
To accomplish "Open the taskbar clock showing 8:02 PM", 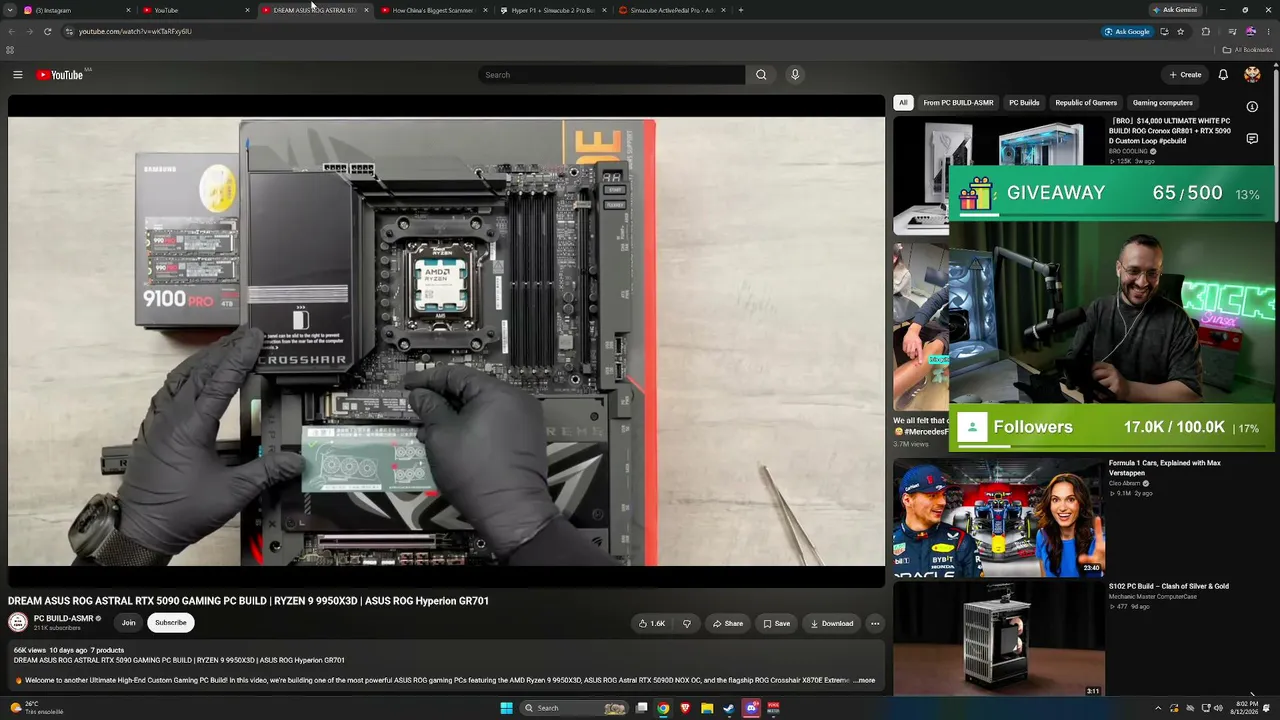I will pyautogui.click(x=1245, y=708).
